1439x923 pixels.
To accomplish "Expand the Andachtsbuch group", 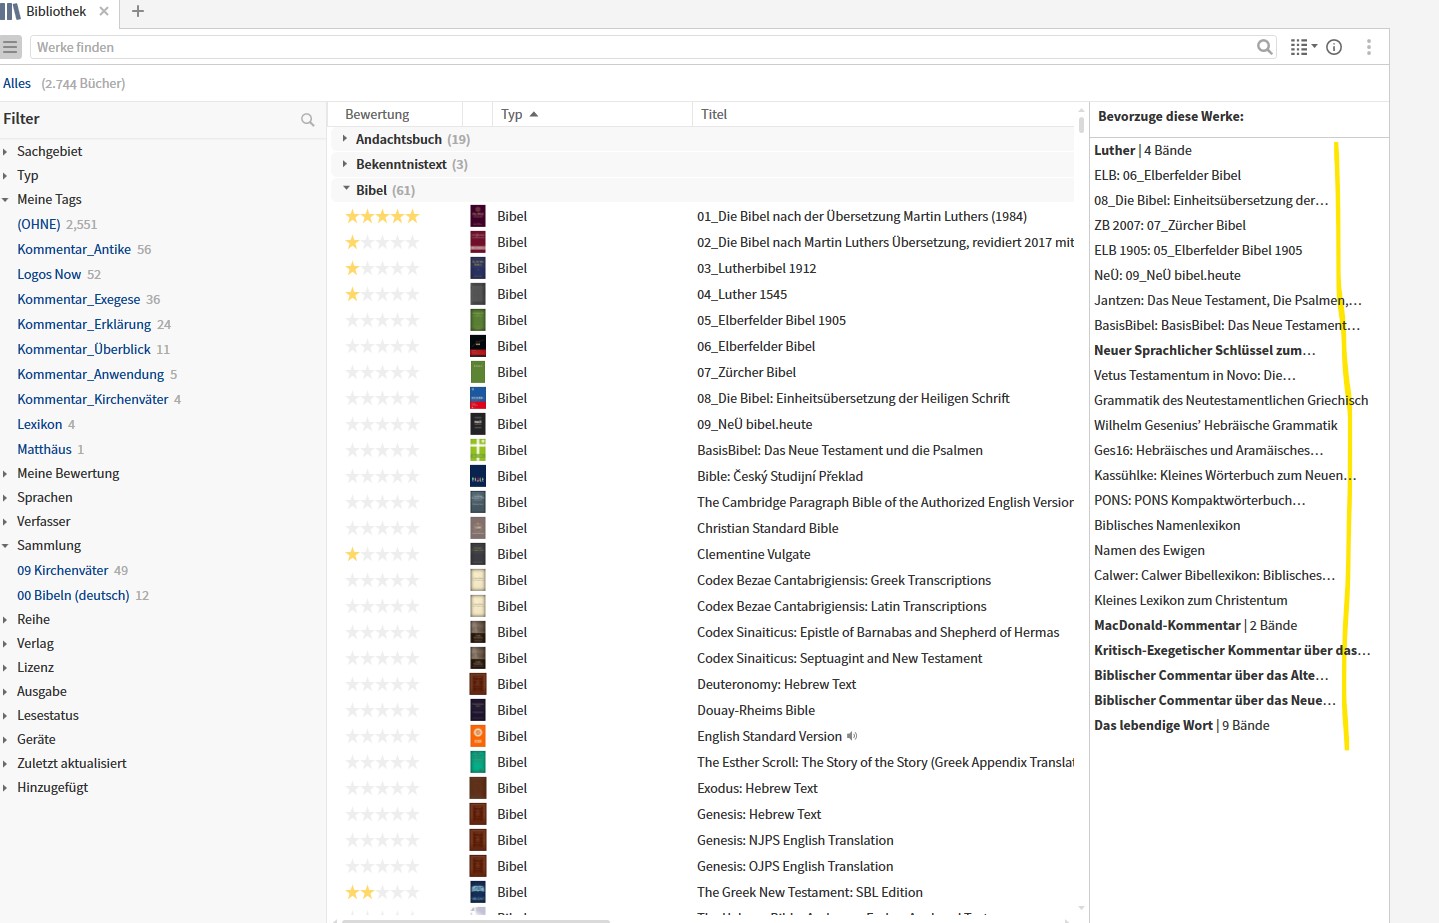I will click(x=345, y=139).
